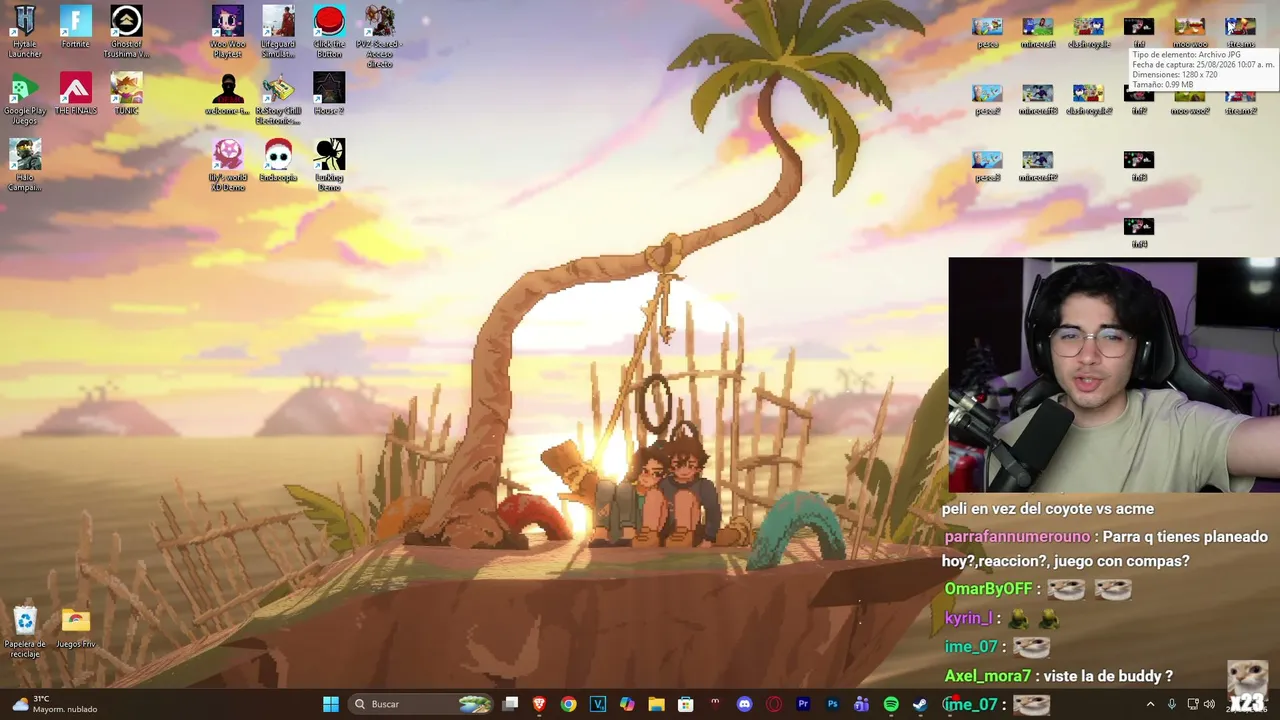Select the minecraft image thumbnail in top row
This screenshot has width=1280, height=720.
pyautogui.click(x=1037, y=33)
